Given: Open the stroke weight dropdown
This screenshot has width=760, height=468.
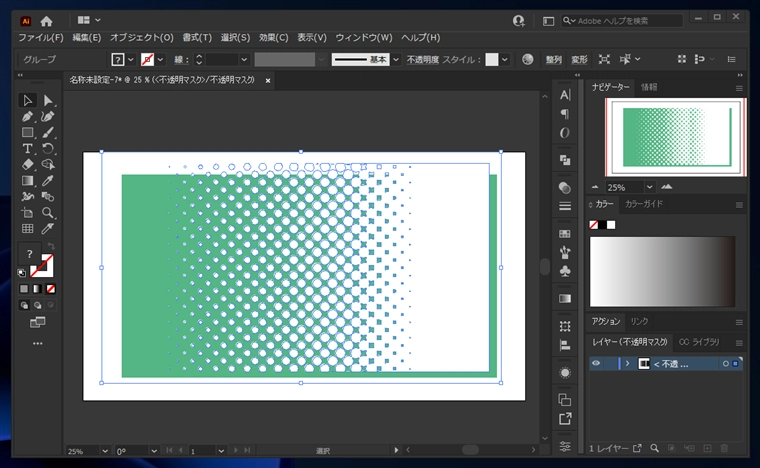Looking at the screenshot, I should 244,60.
